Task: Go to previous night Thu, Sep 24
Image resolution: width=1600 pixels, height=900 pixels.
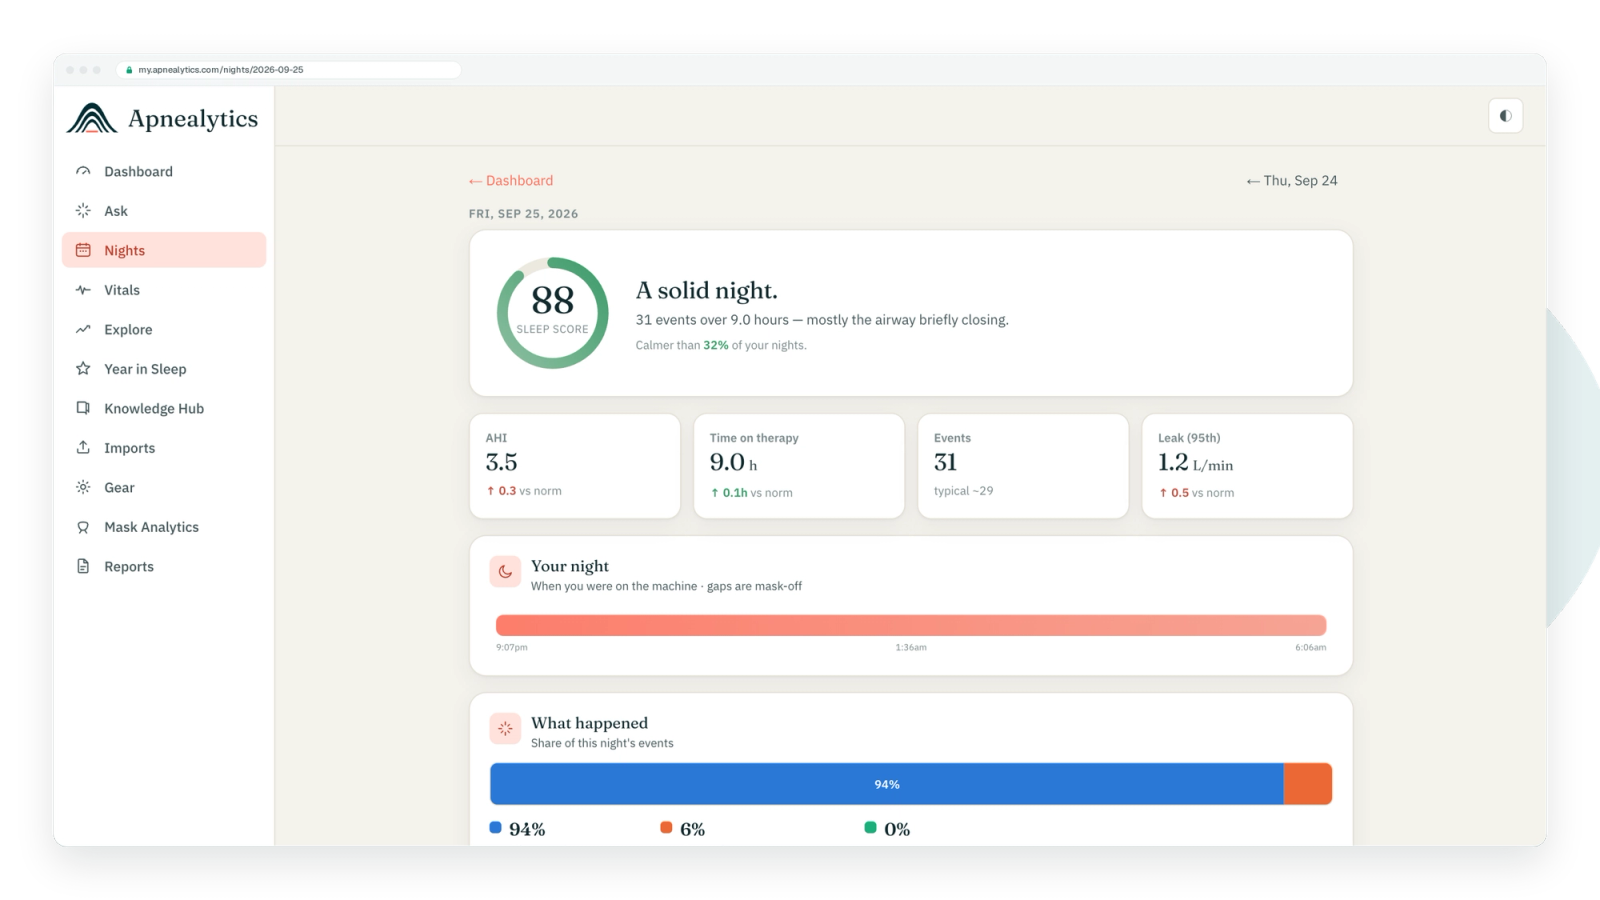Action: click(x=1291, y=181)
